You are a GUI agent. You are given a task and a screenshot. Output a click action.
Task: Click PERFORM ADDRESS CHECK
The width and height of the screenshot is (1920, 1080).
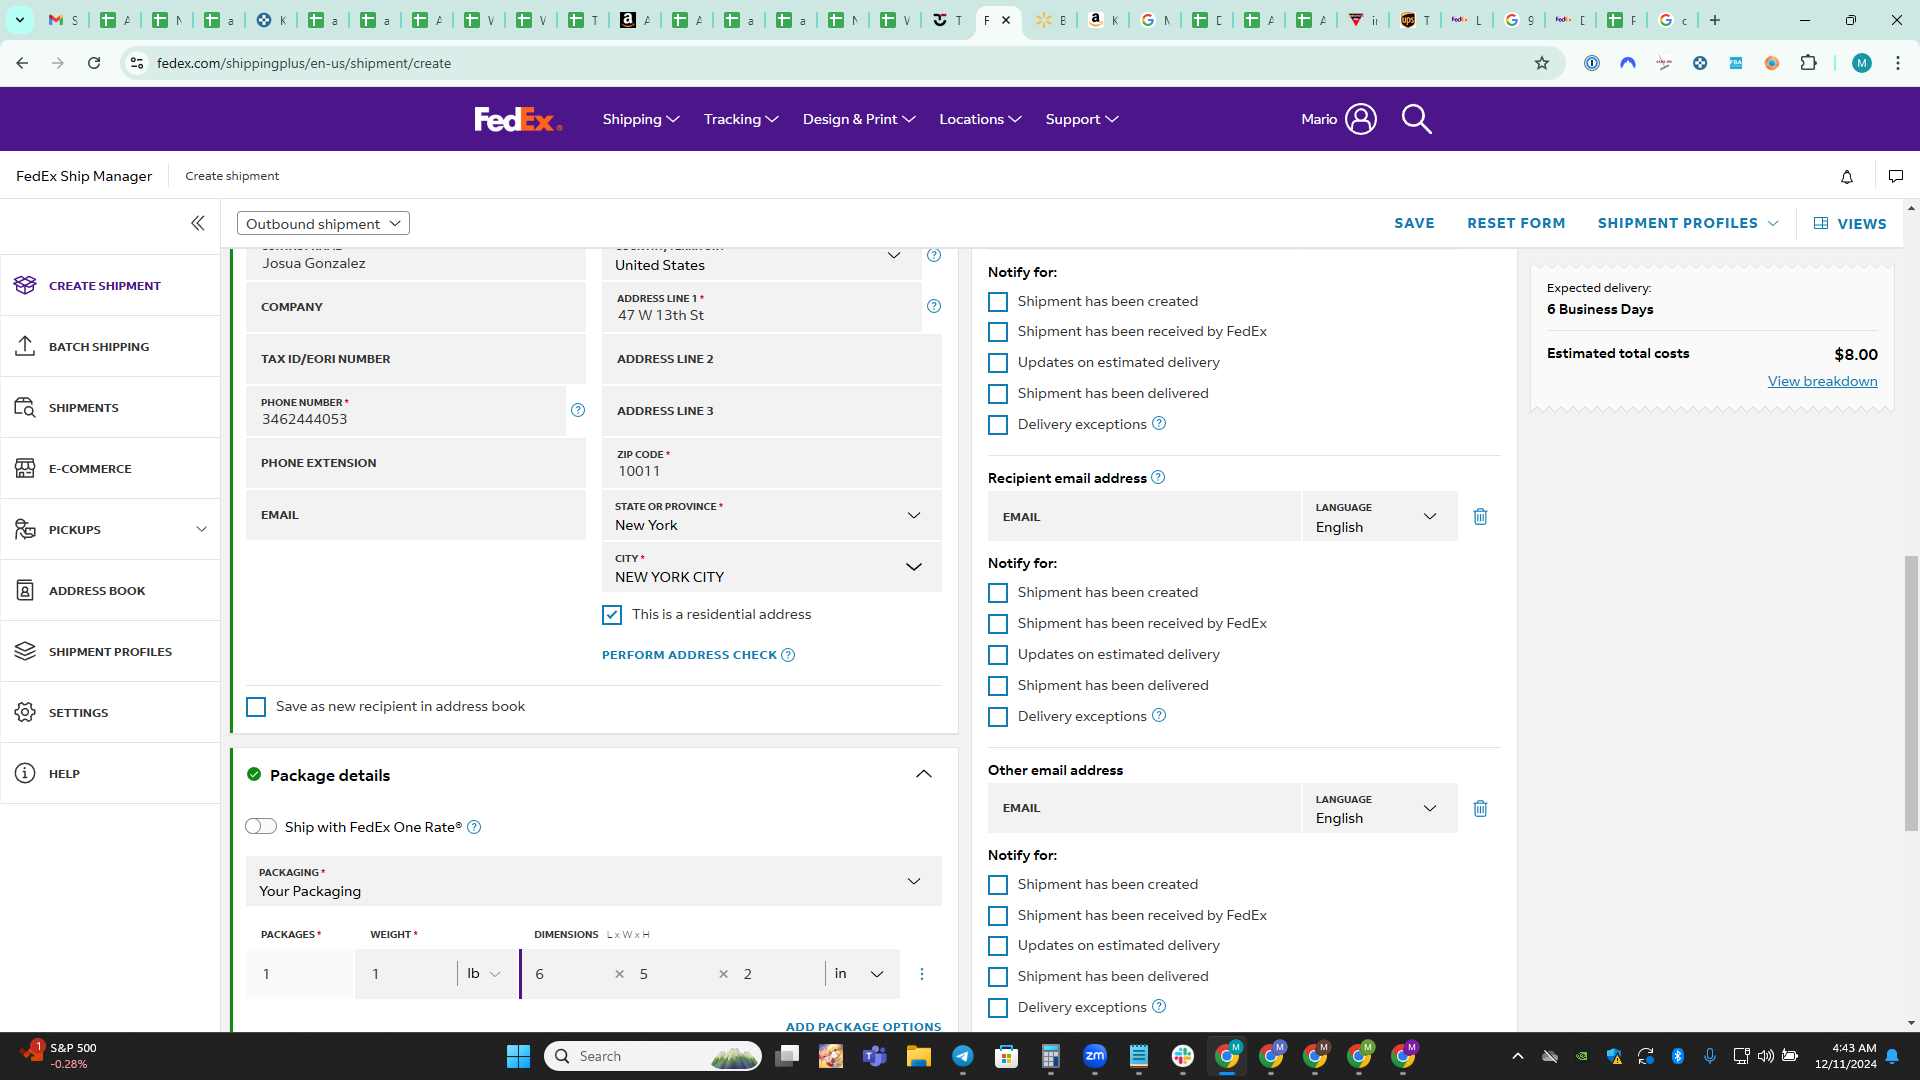(689, 655)
